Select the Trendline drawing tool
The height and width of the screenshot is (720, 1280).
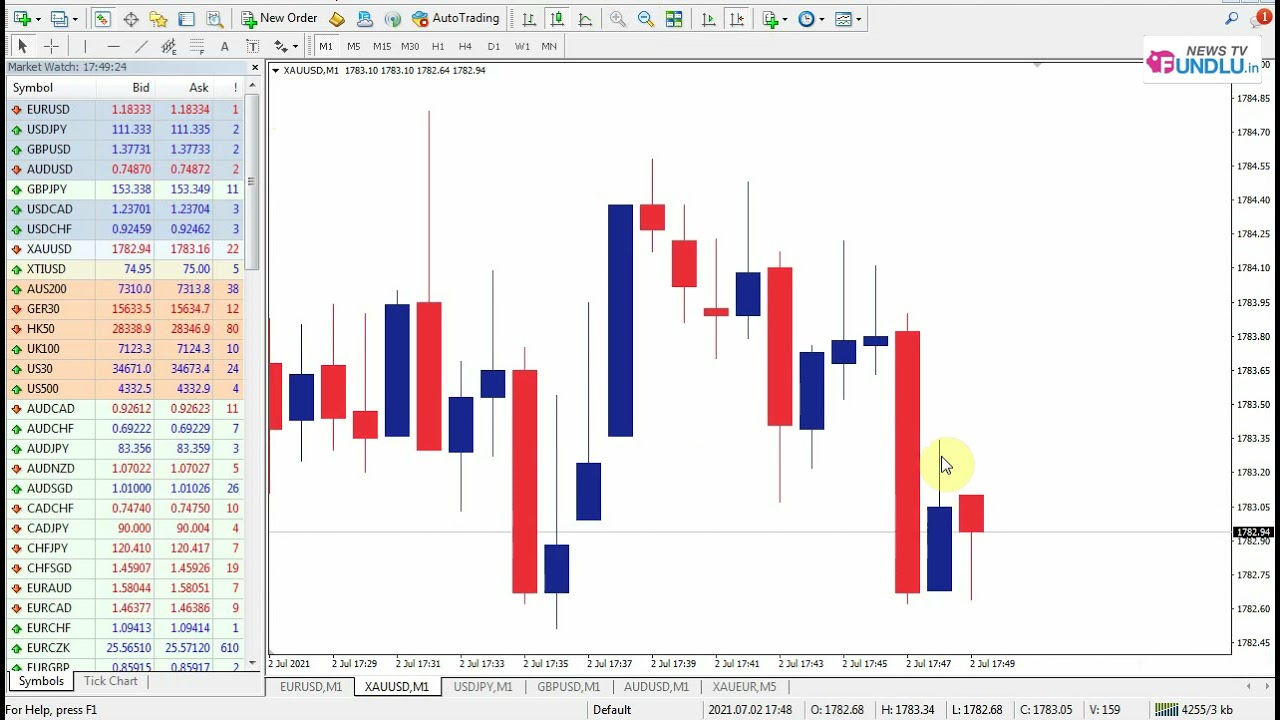pos(141,46)
